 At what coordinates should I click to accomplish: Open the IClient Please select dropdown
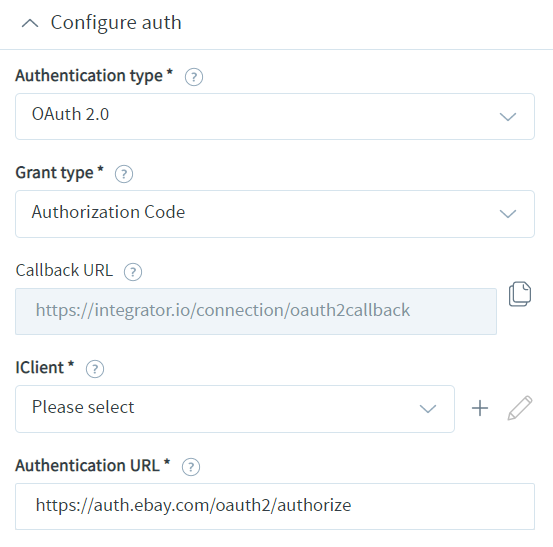pos(235,409)
